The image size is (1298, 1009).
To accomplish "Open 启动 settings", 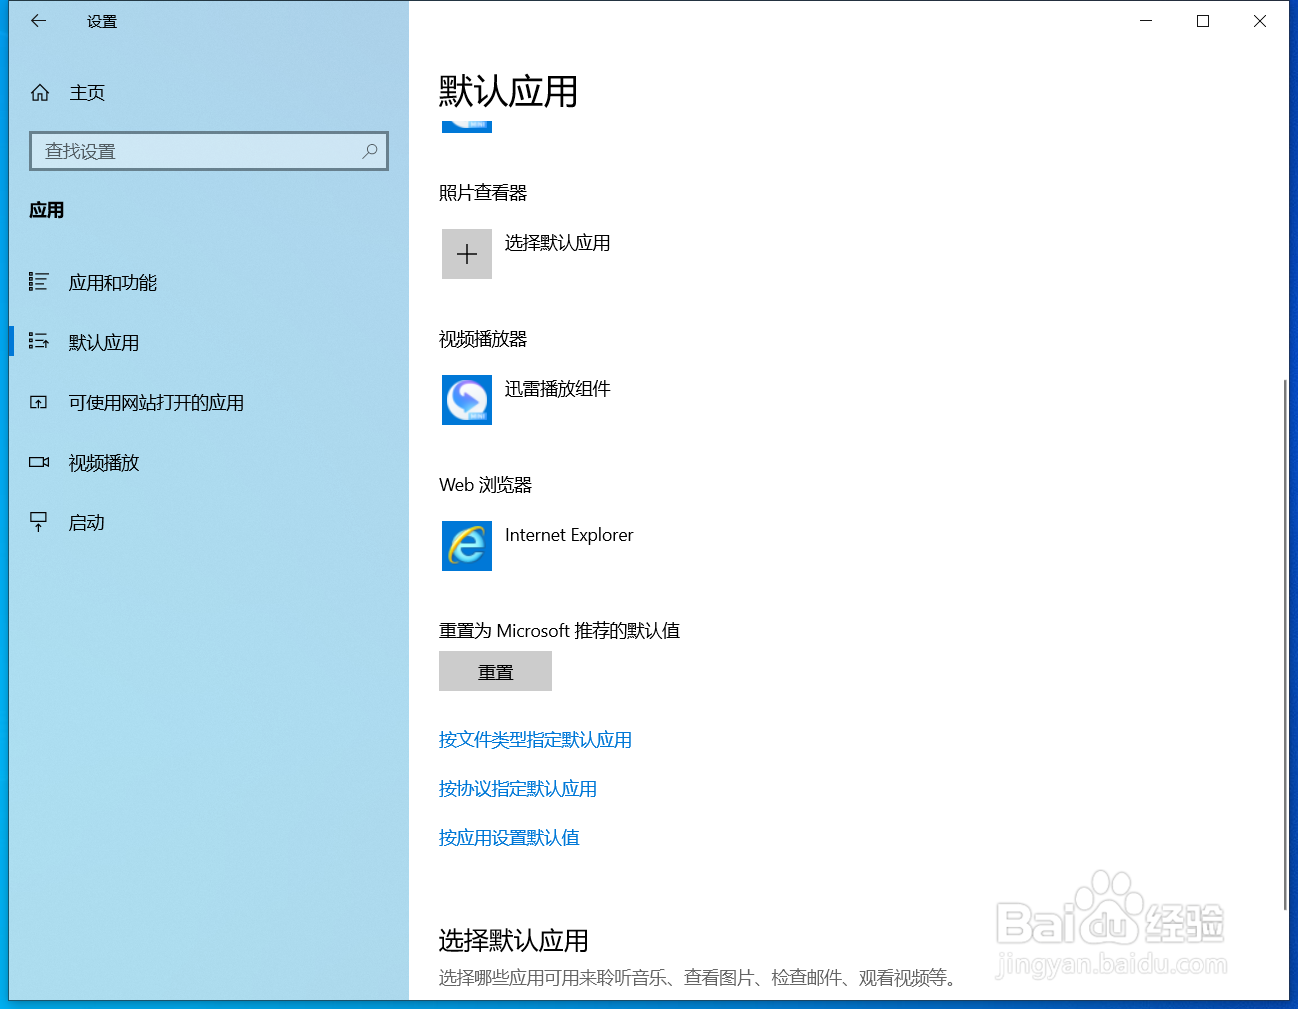I will [86, 521].
